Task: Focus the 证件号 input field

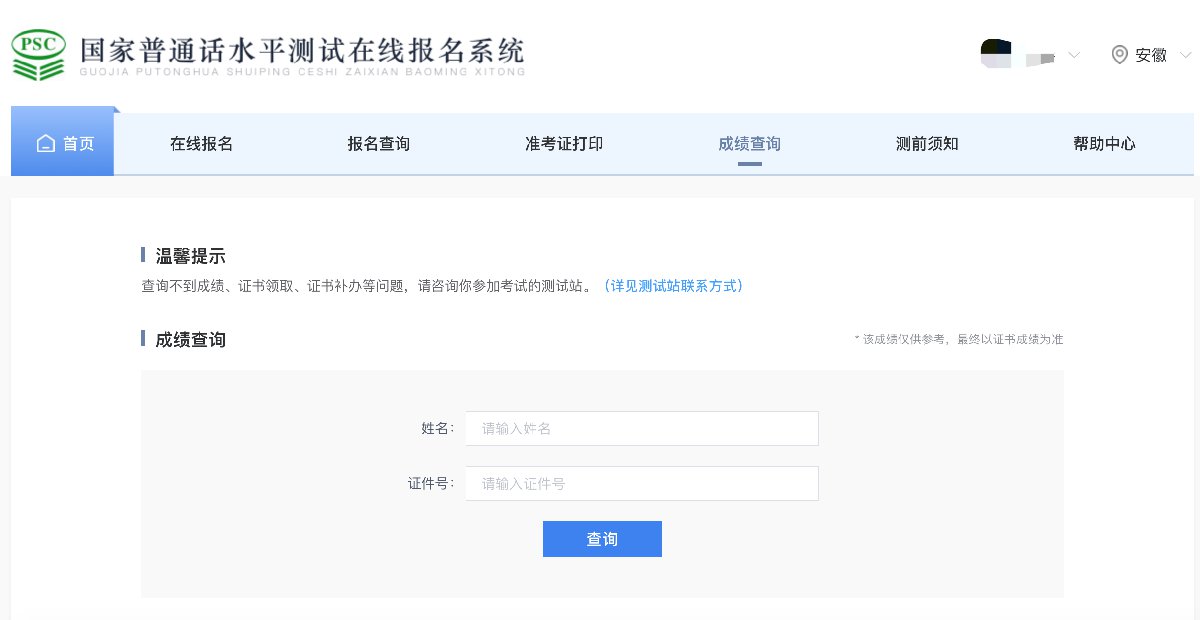Action: (641, 483)
